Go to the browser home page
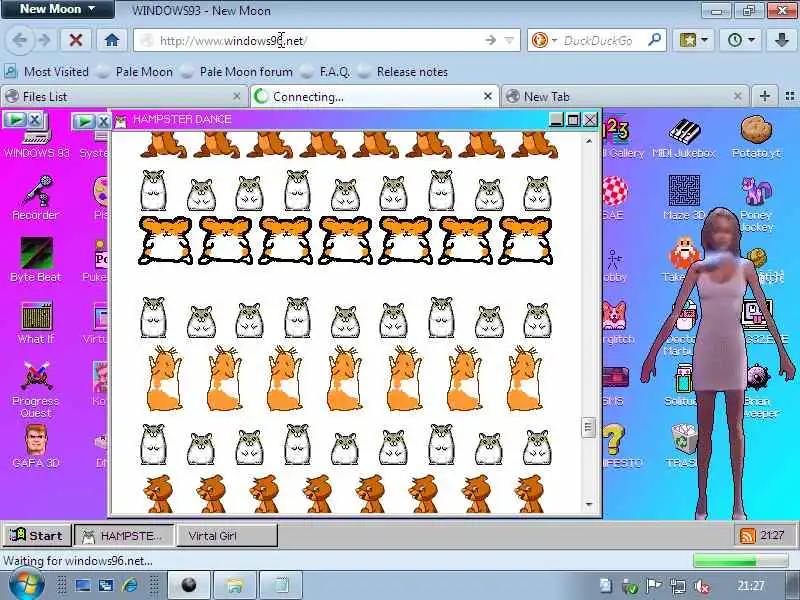The height and width of the screenshot is (600, 800). (112, 40)
